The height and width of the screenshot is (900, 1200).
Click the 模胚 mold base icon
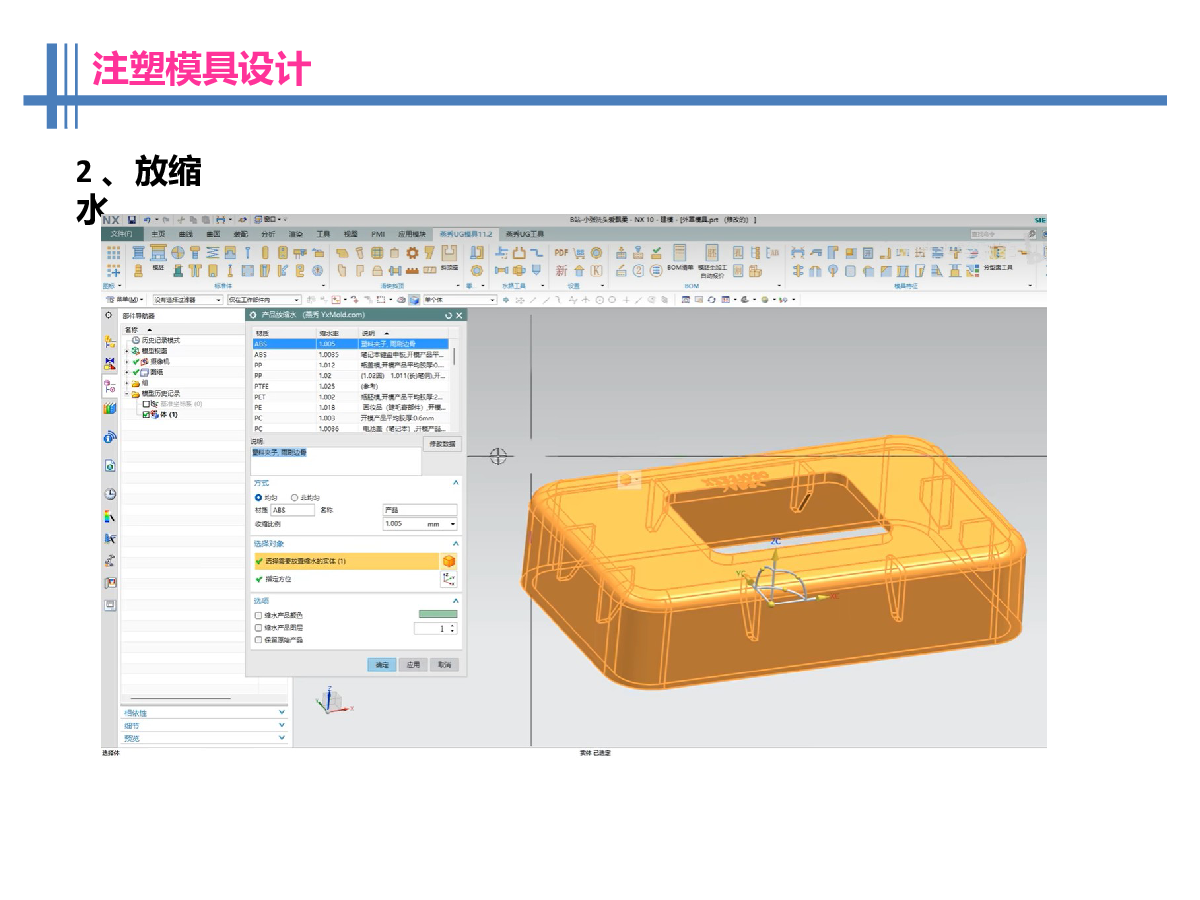tap(157, 256)
